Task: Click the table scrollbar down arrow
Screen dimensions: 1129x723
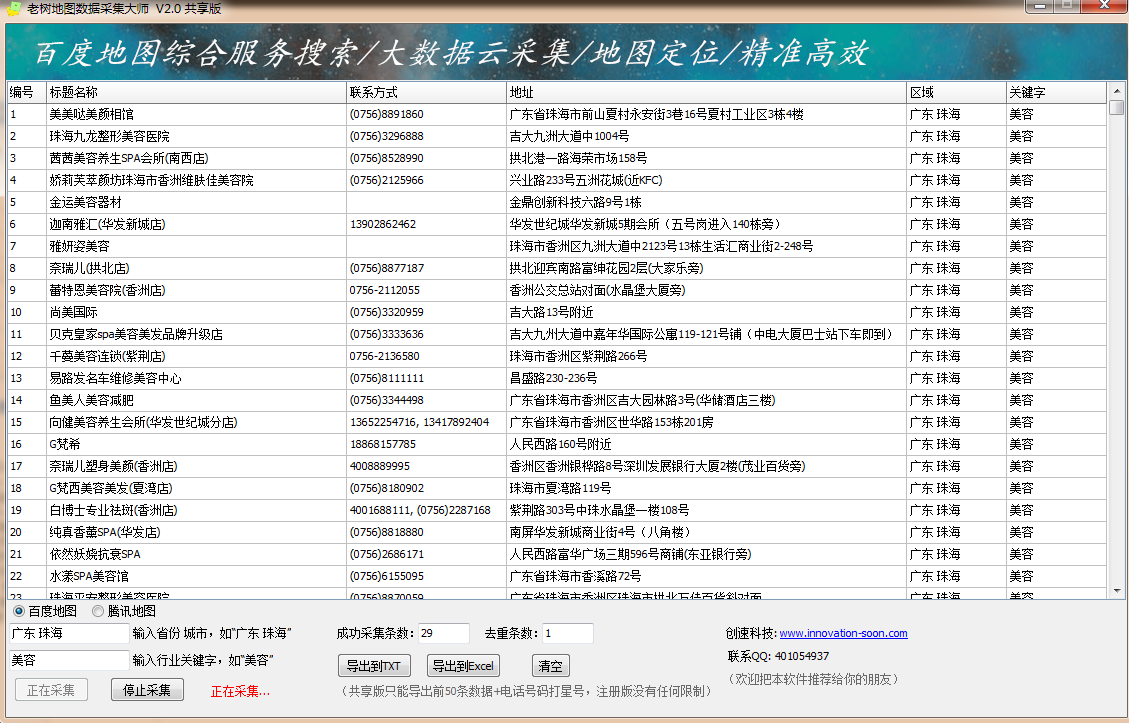Action: (x=1117, y=590)
